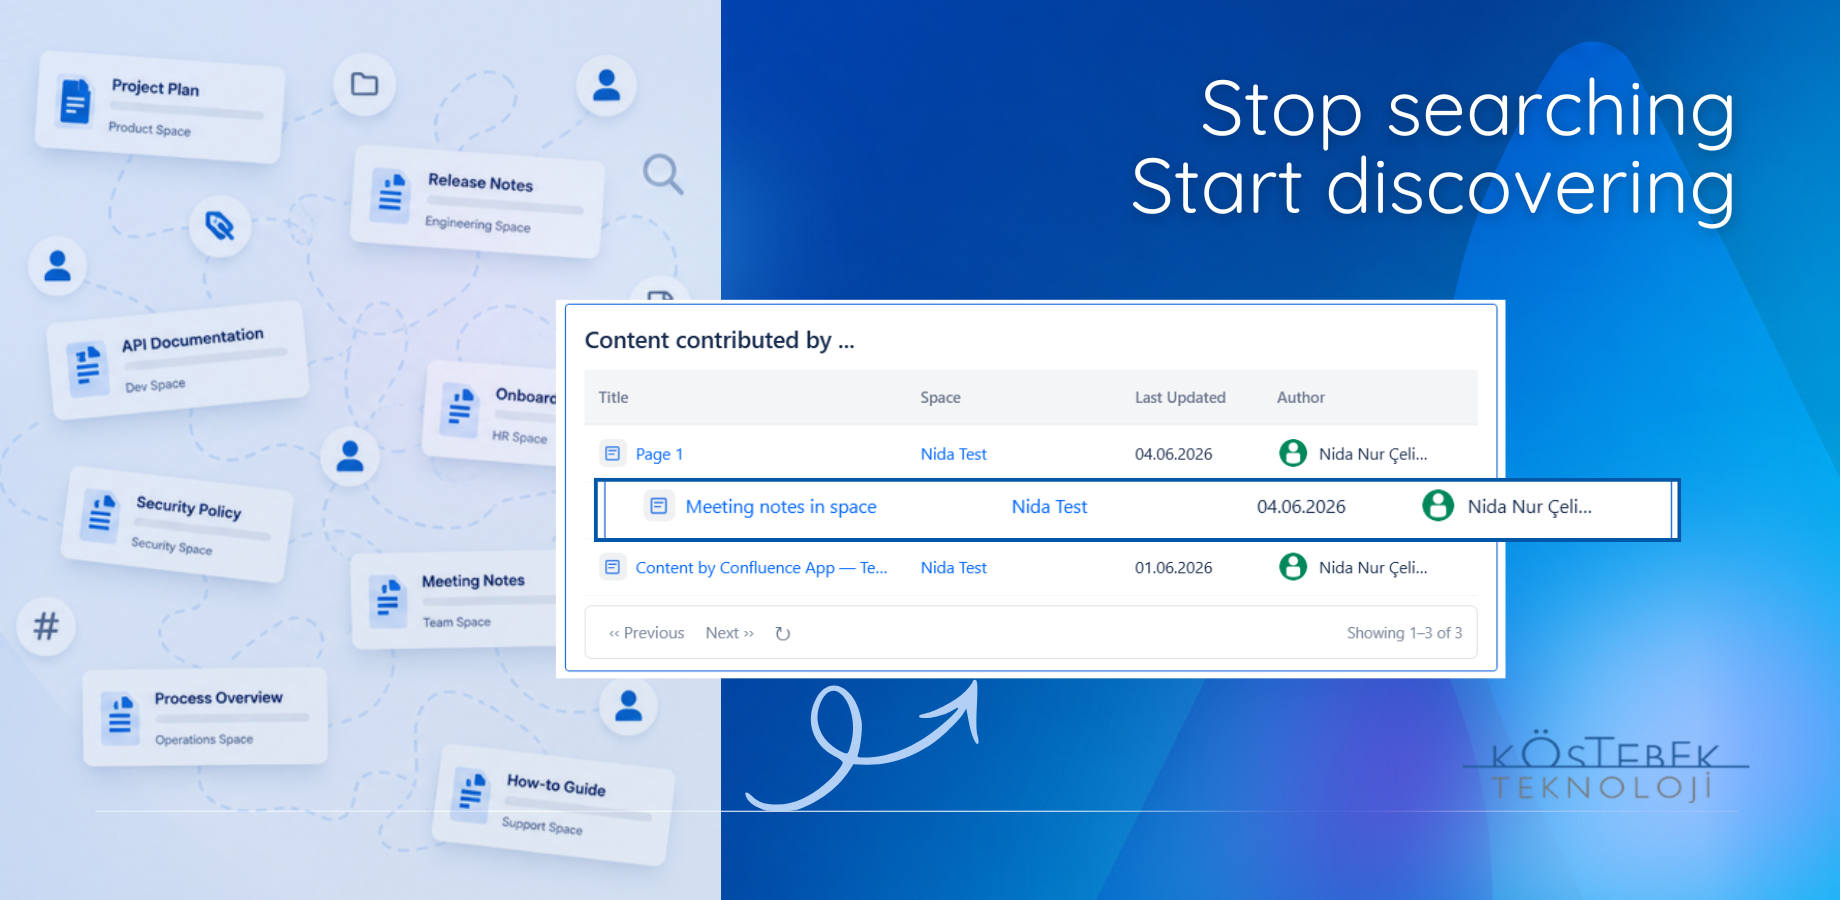Click page icon beside Meeting notes in space
The image size is (1840, 900).
click(658, 506)
